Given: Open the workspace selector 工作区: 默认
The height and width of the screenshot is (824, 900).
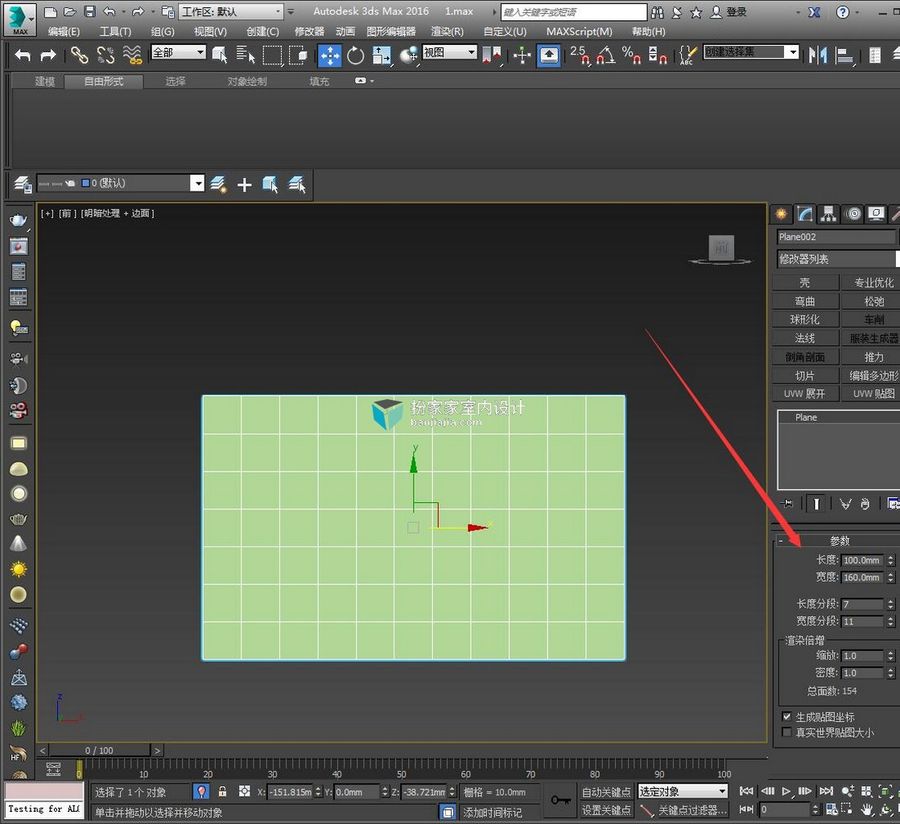Looking at the screenshot, I should tap(230, 11).
